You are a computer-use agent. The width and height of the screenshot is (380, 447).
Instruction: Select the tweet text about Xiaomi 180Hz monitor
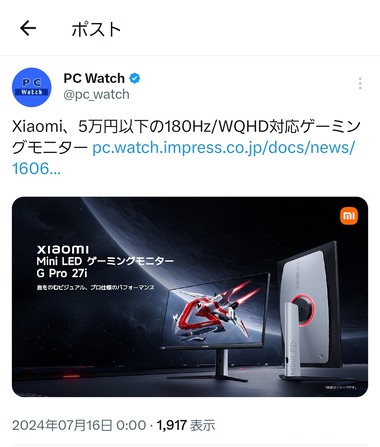coord(187,137)
